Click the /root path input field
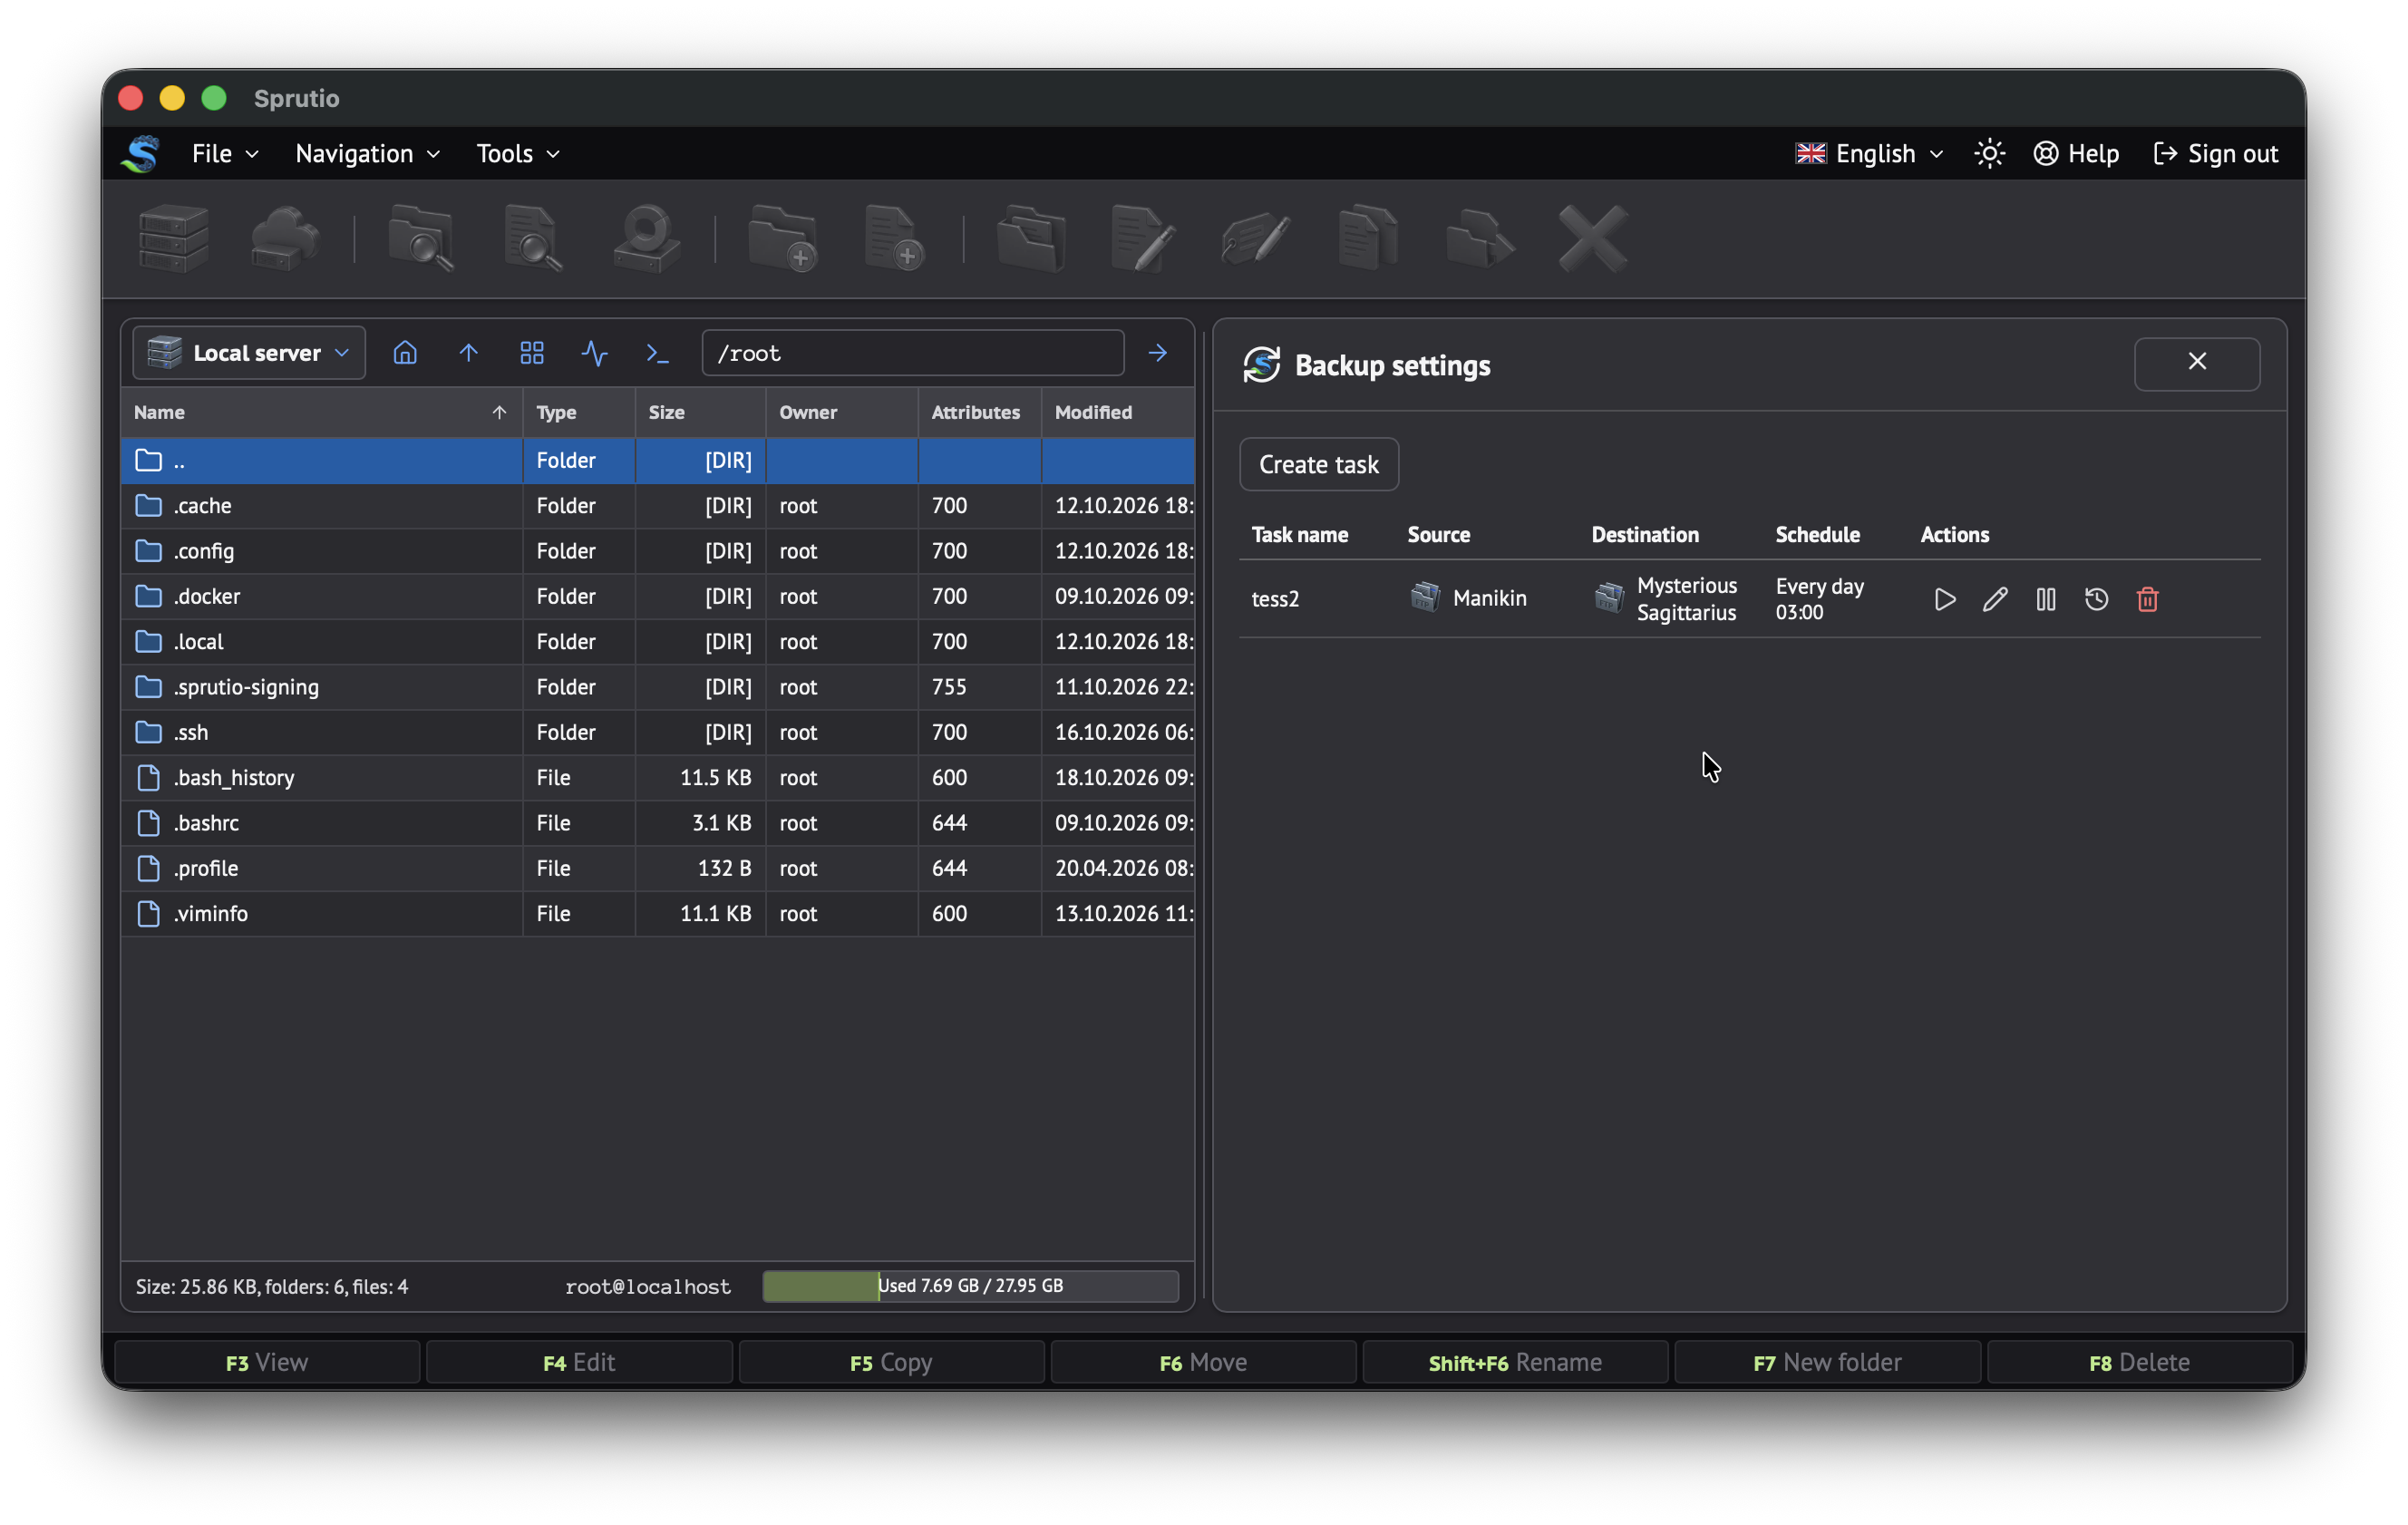The width and height of the screenshot is (2408, 1525). pos(912,353)
